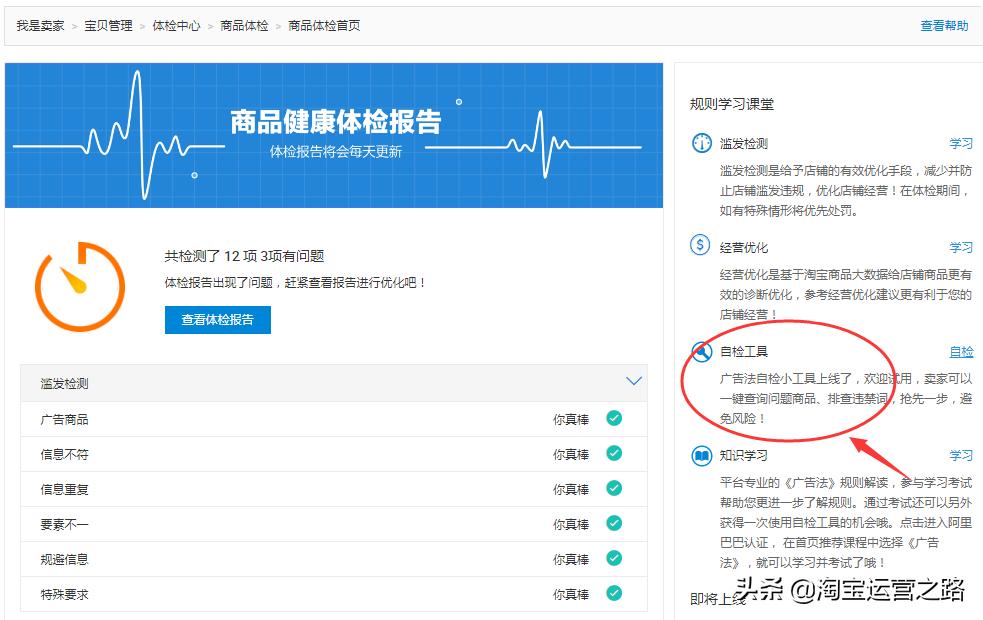This screenshot has height=620, width=983.
Task: Click the 查看体检报告 blue button
Action: (218, 320)
